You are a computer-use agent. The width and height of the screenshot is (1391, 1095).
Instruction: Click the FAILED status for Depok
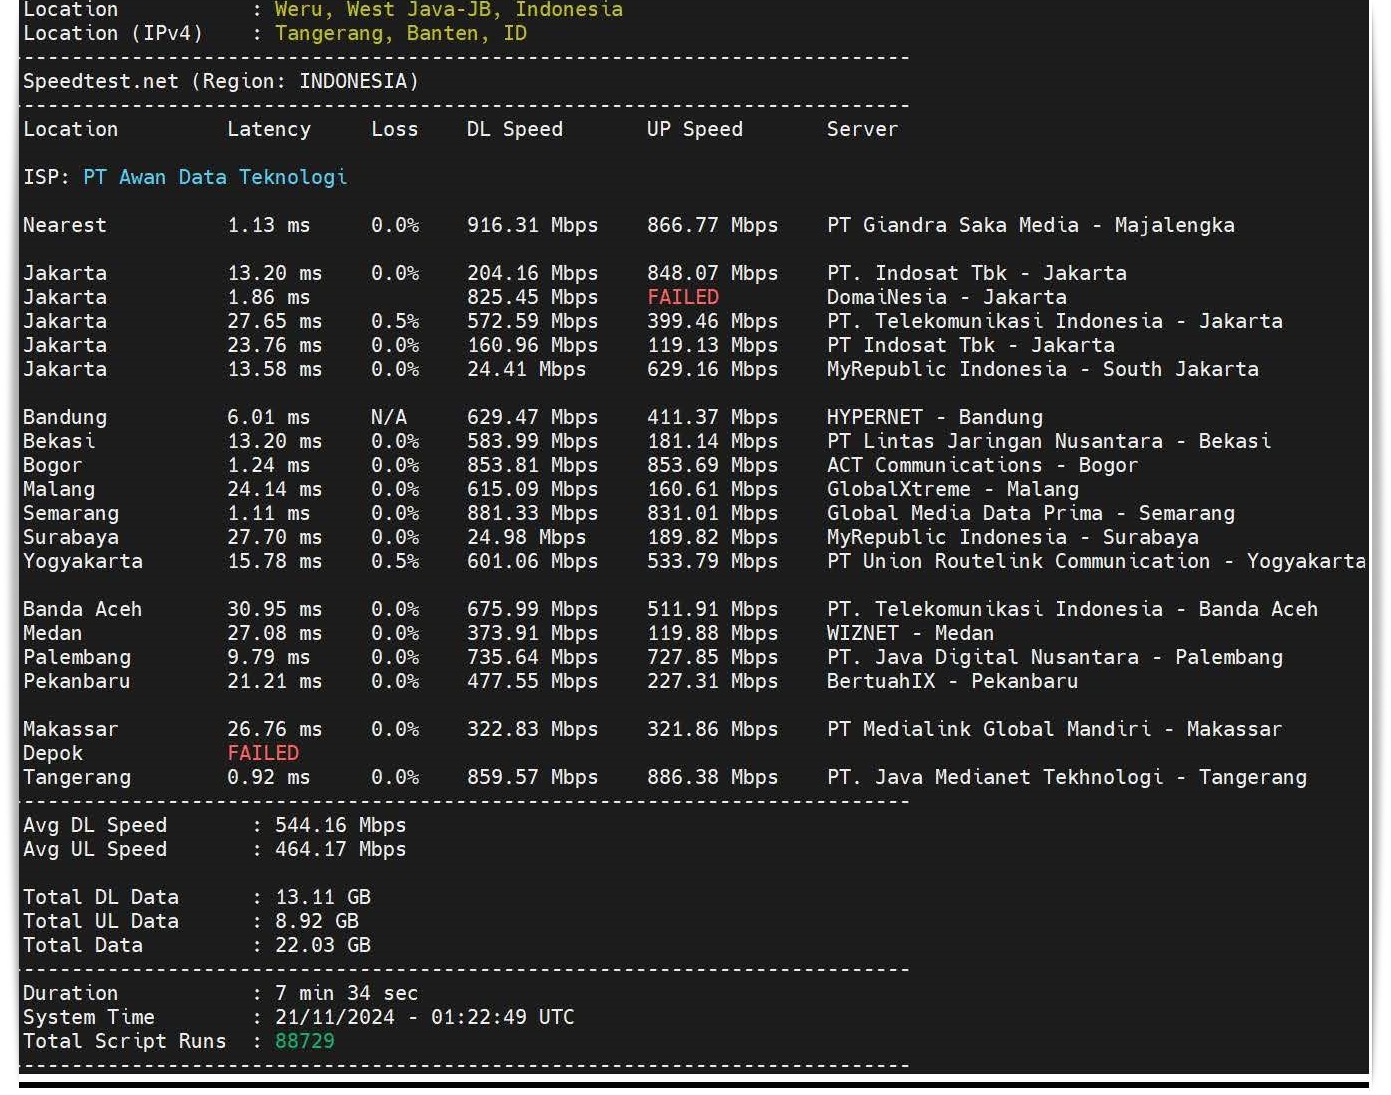coord(263,753)
